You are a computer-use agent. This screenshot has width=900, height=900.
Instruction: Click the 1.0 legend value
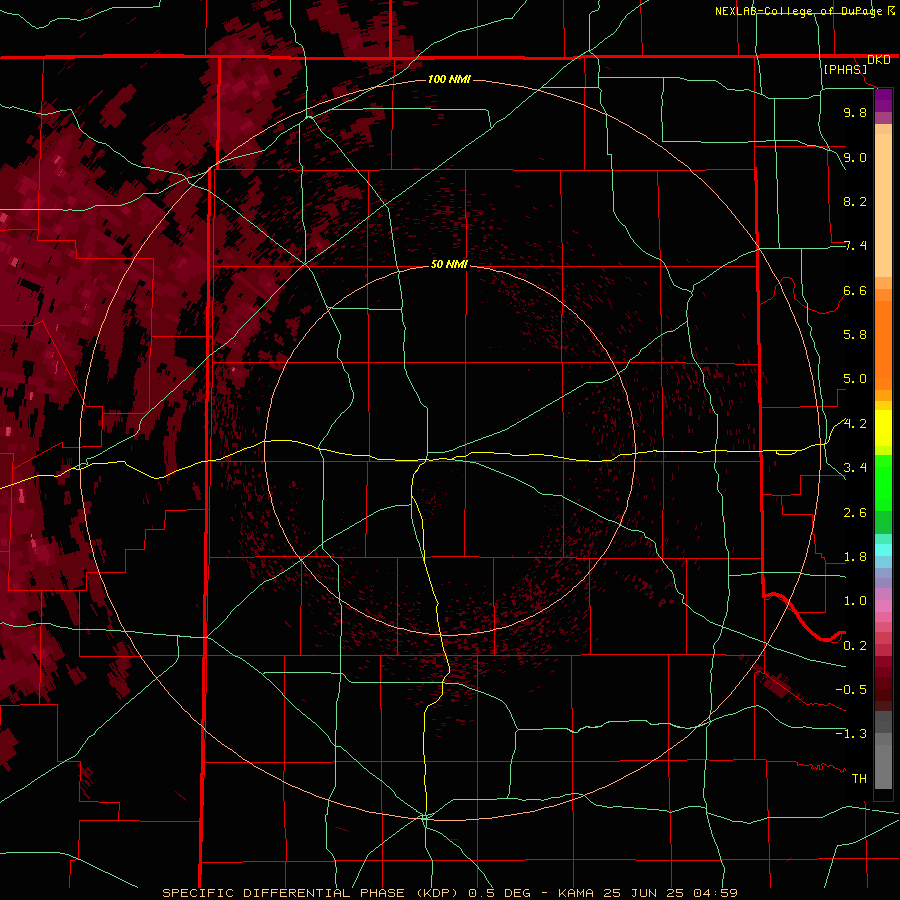[x=855, y=601]
